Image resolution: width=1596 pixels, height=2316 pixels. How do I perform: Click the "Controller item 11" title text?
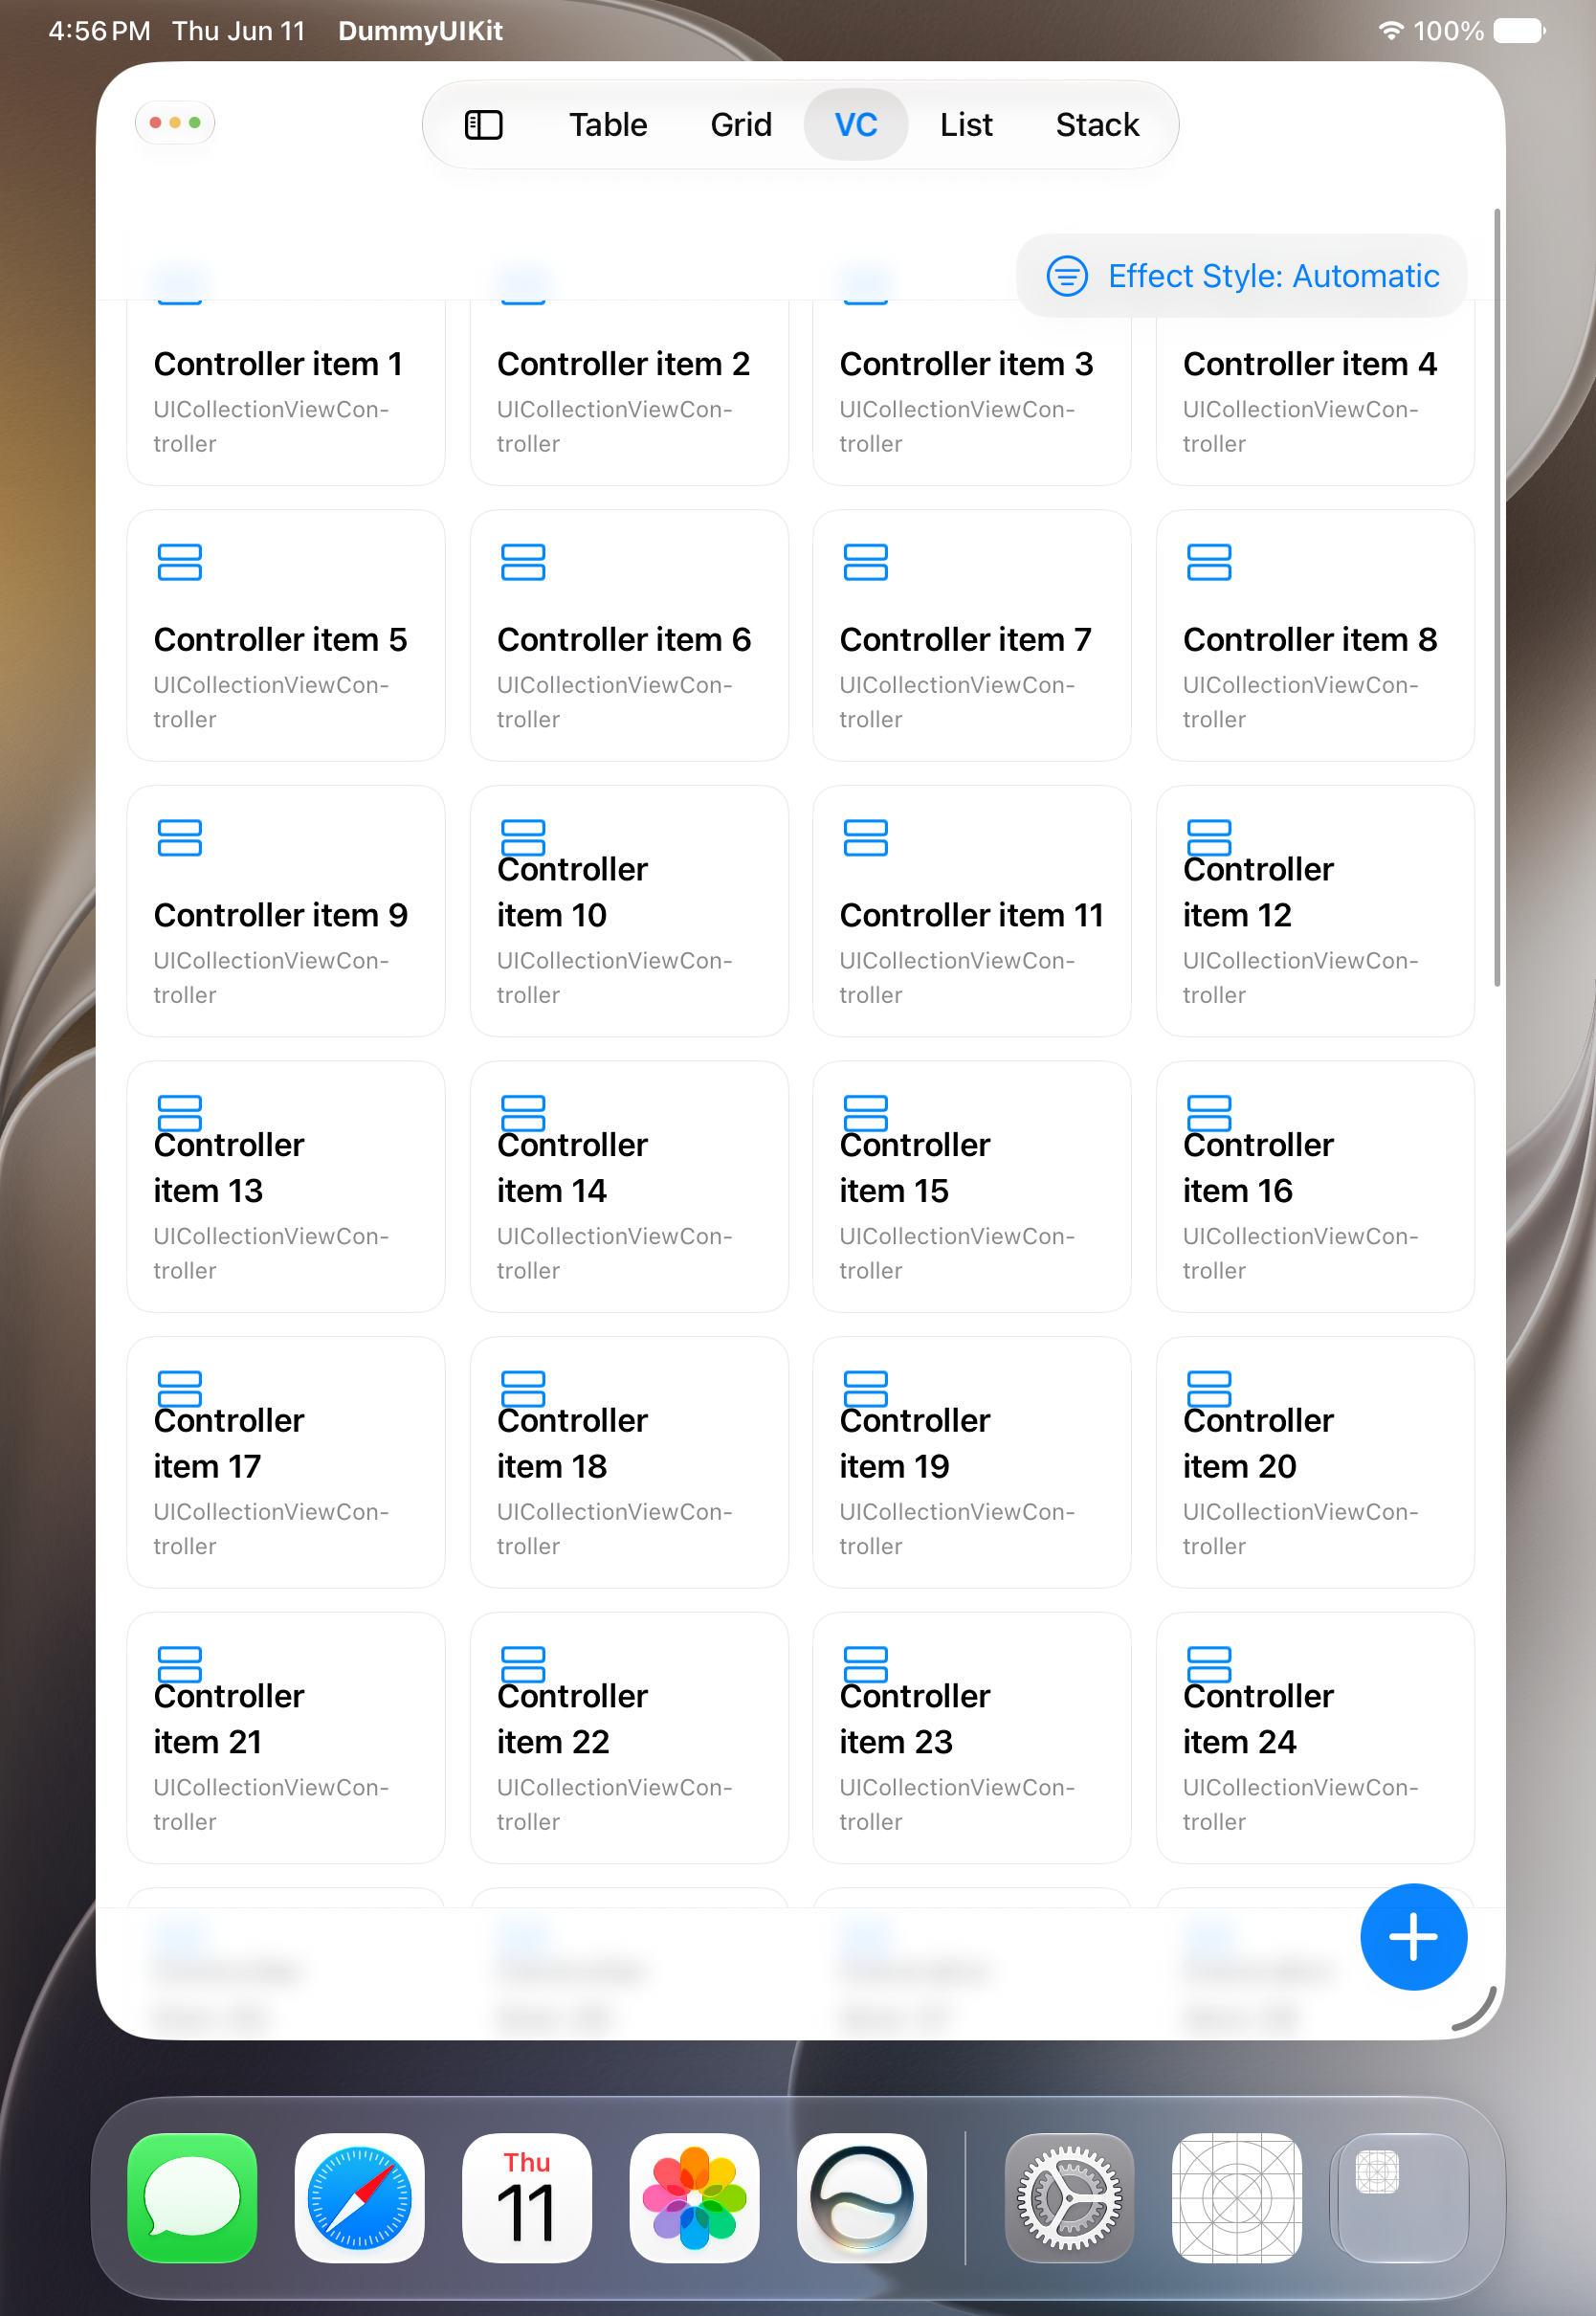(971, 916)
